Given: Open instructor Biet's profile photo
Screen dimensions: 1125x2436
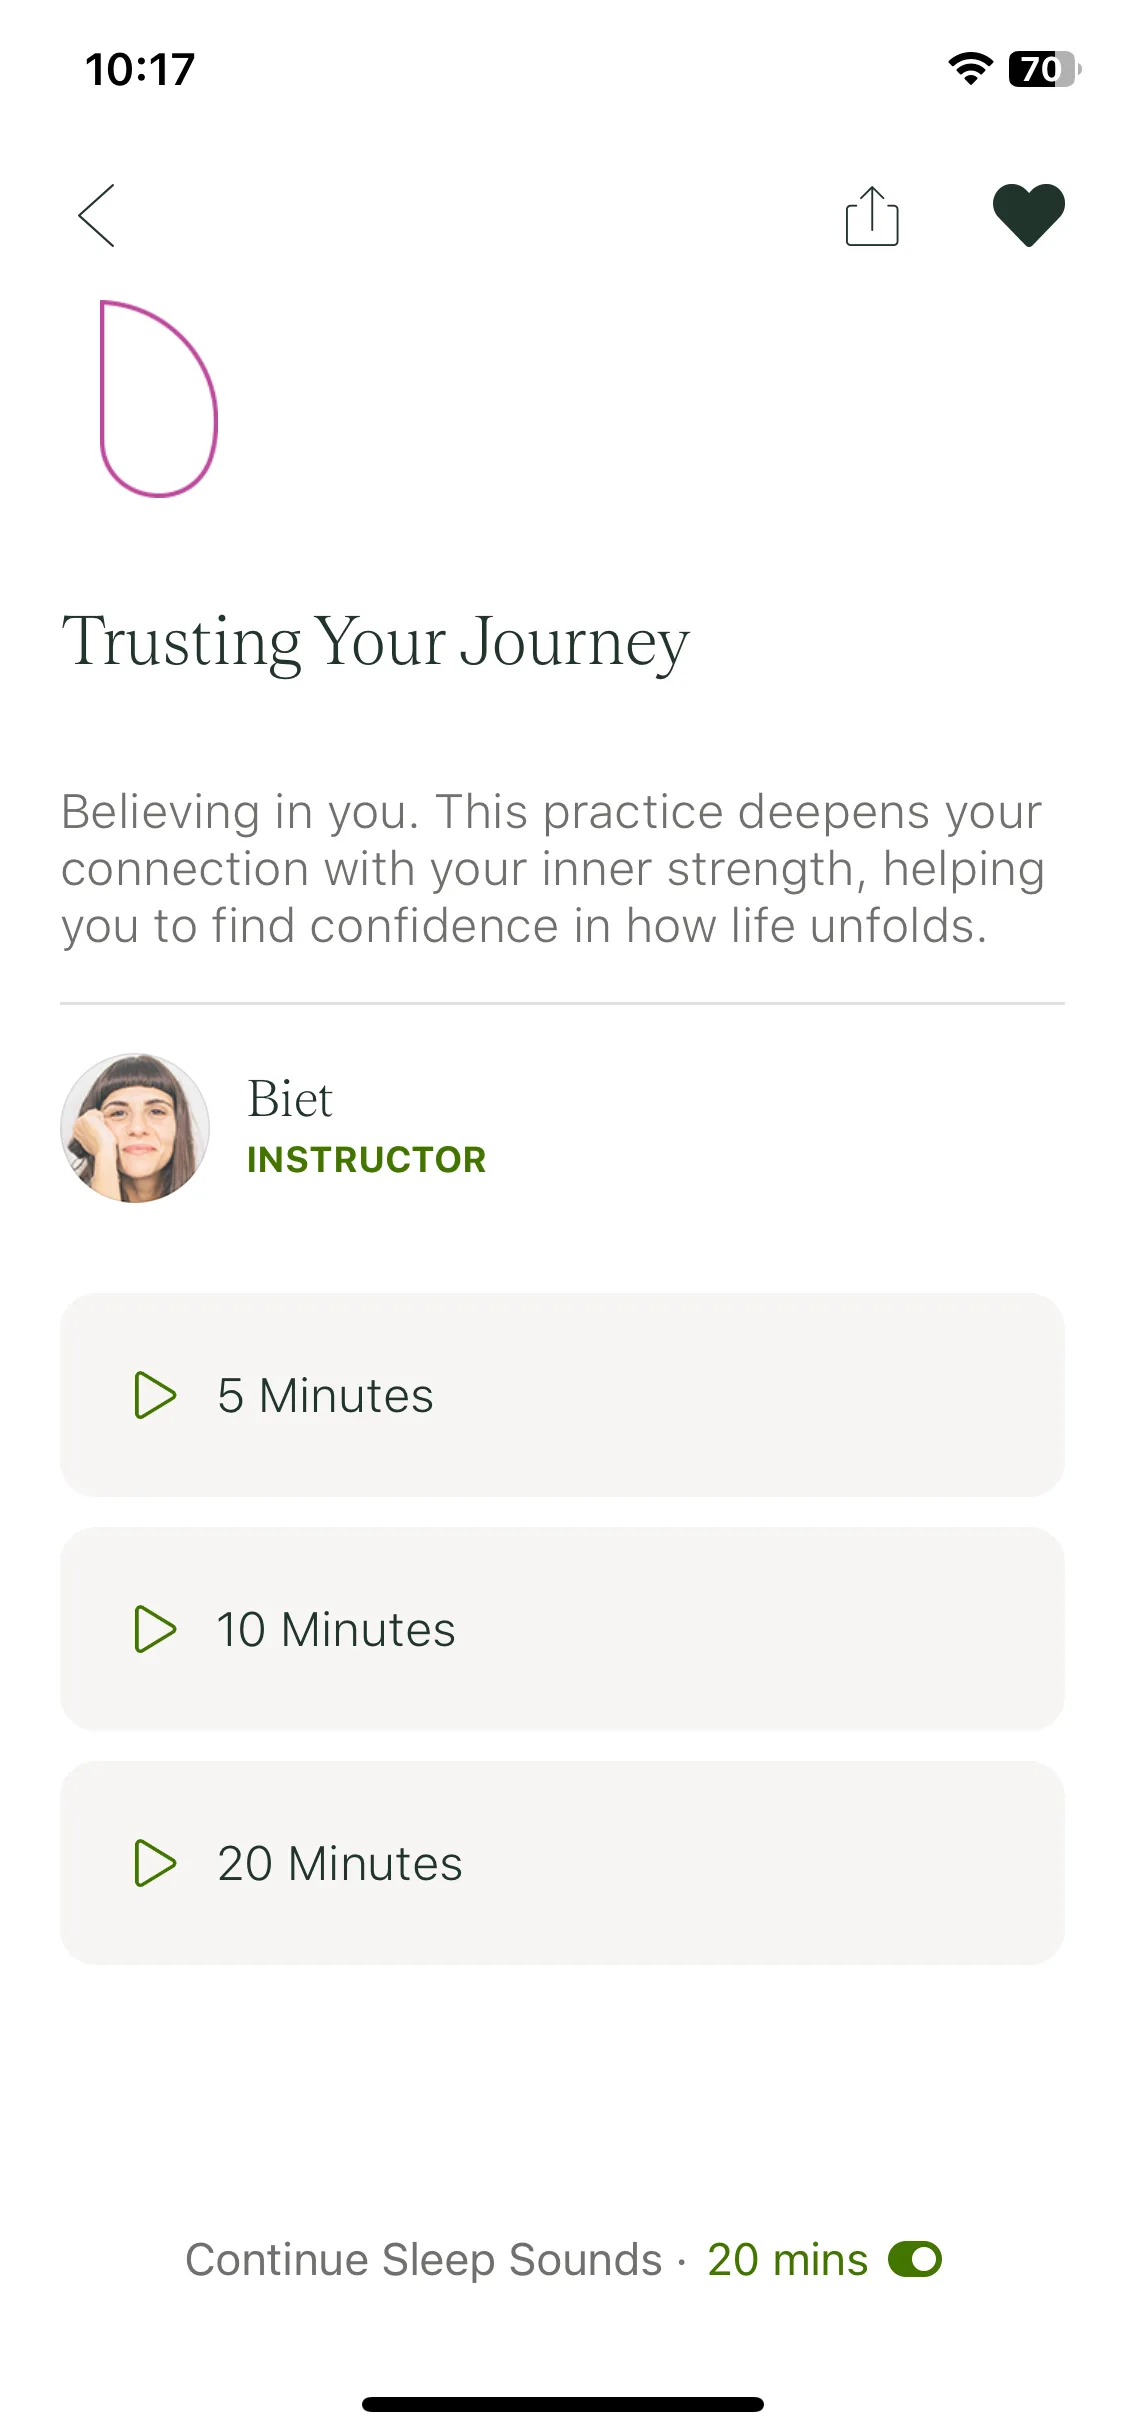Looking at the screenshot, I should click(135, 1128).
